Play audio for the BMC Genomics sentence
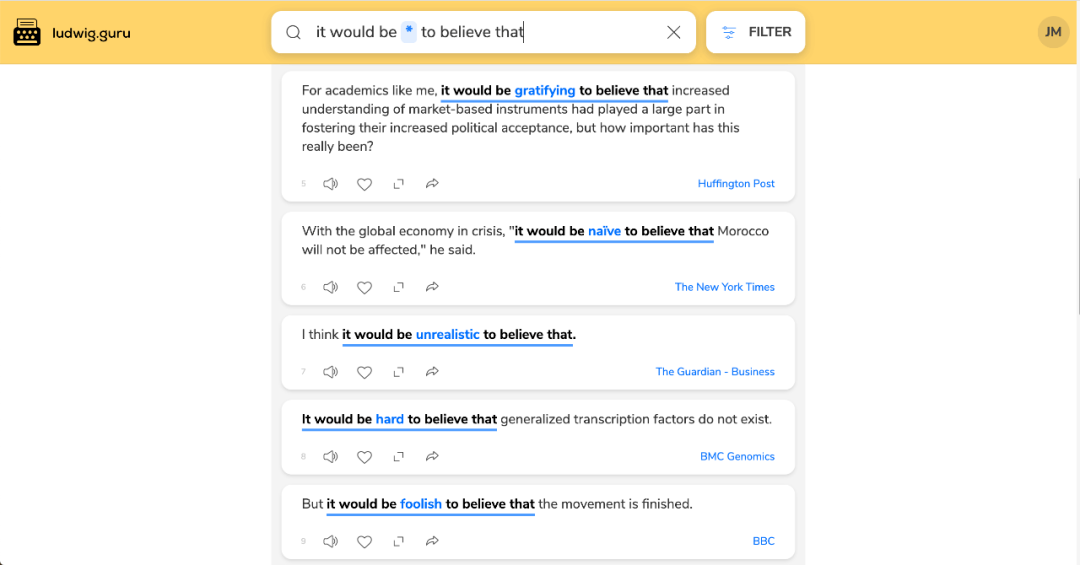 [x=331, y=457]
